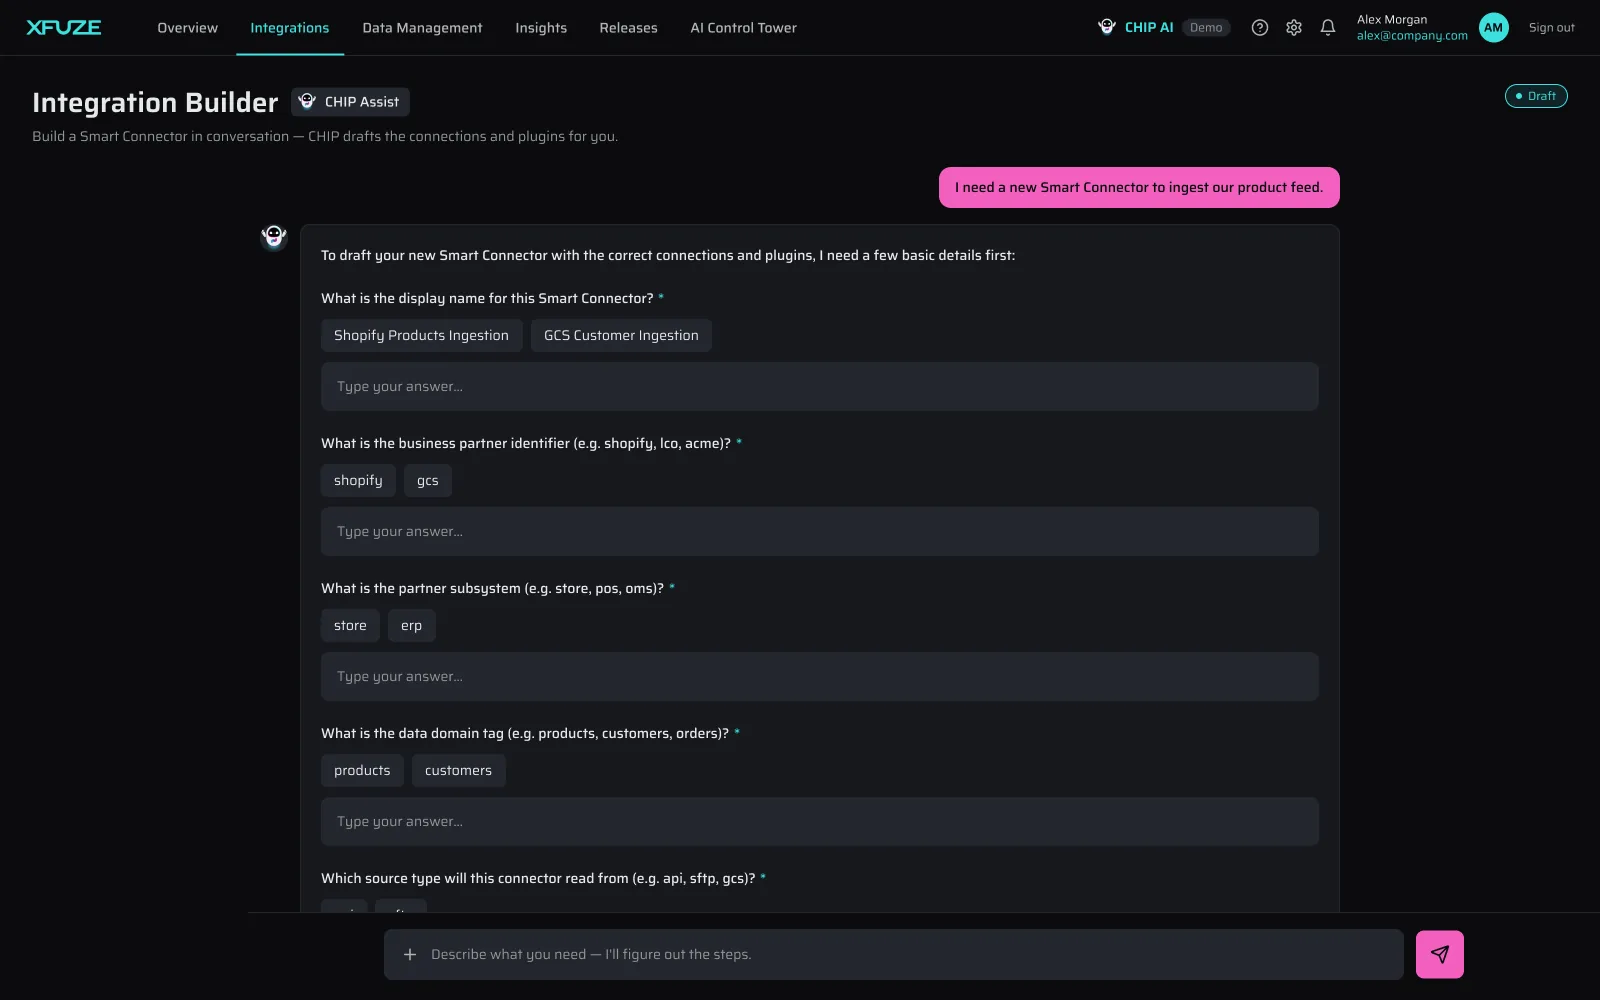1600x1000 pixels.
Task: Click the Sign out link
Action: [1551, 28]
